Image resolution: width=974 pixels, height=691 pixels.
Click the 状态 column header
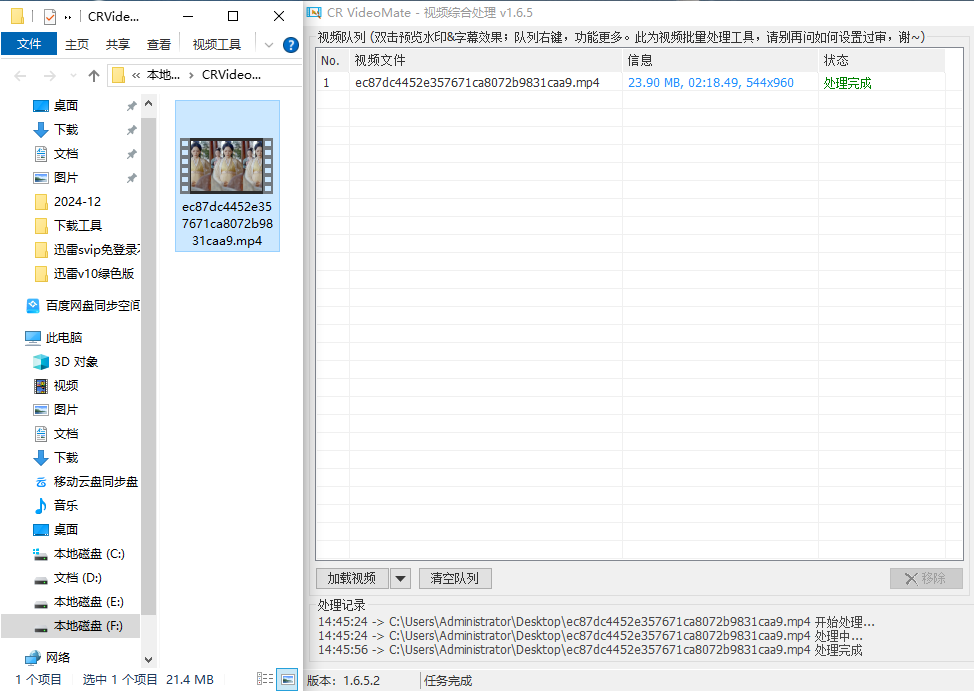coord(881,61)
